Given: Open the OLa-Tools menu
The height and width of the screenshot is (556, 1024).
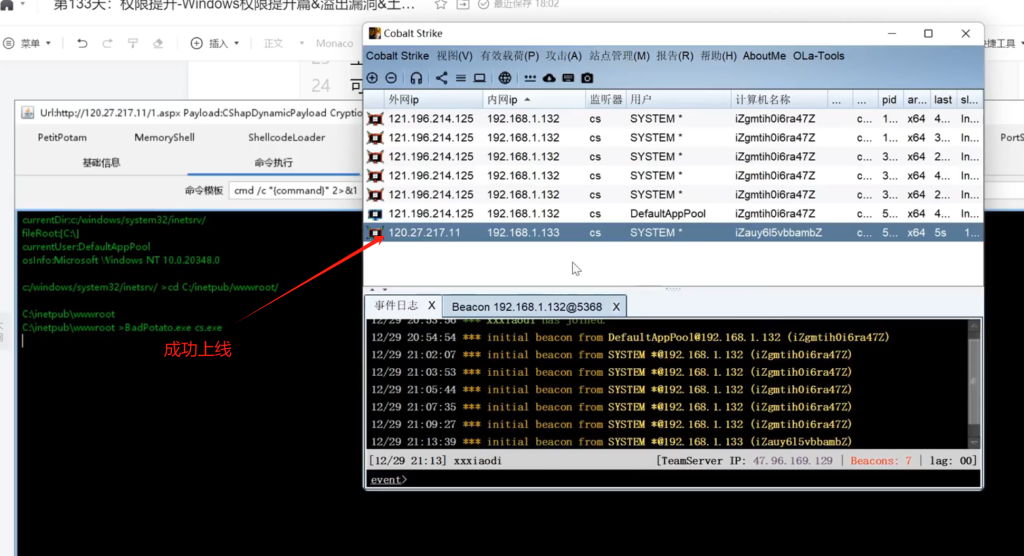Looking at the screenshot, I should [x=818, y=56].
